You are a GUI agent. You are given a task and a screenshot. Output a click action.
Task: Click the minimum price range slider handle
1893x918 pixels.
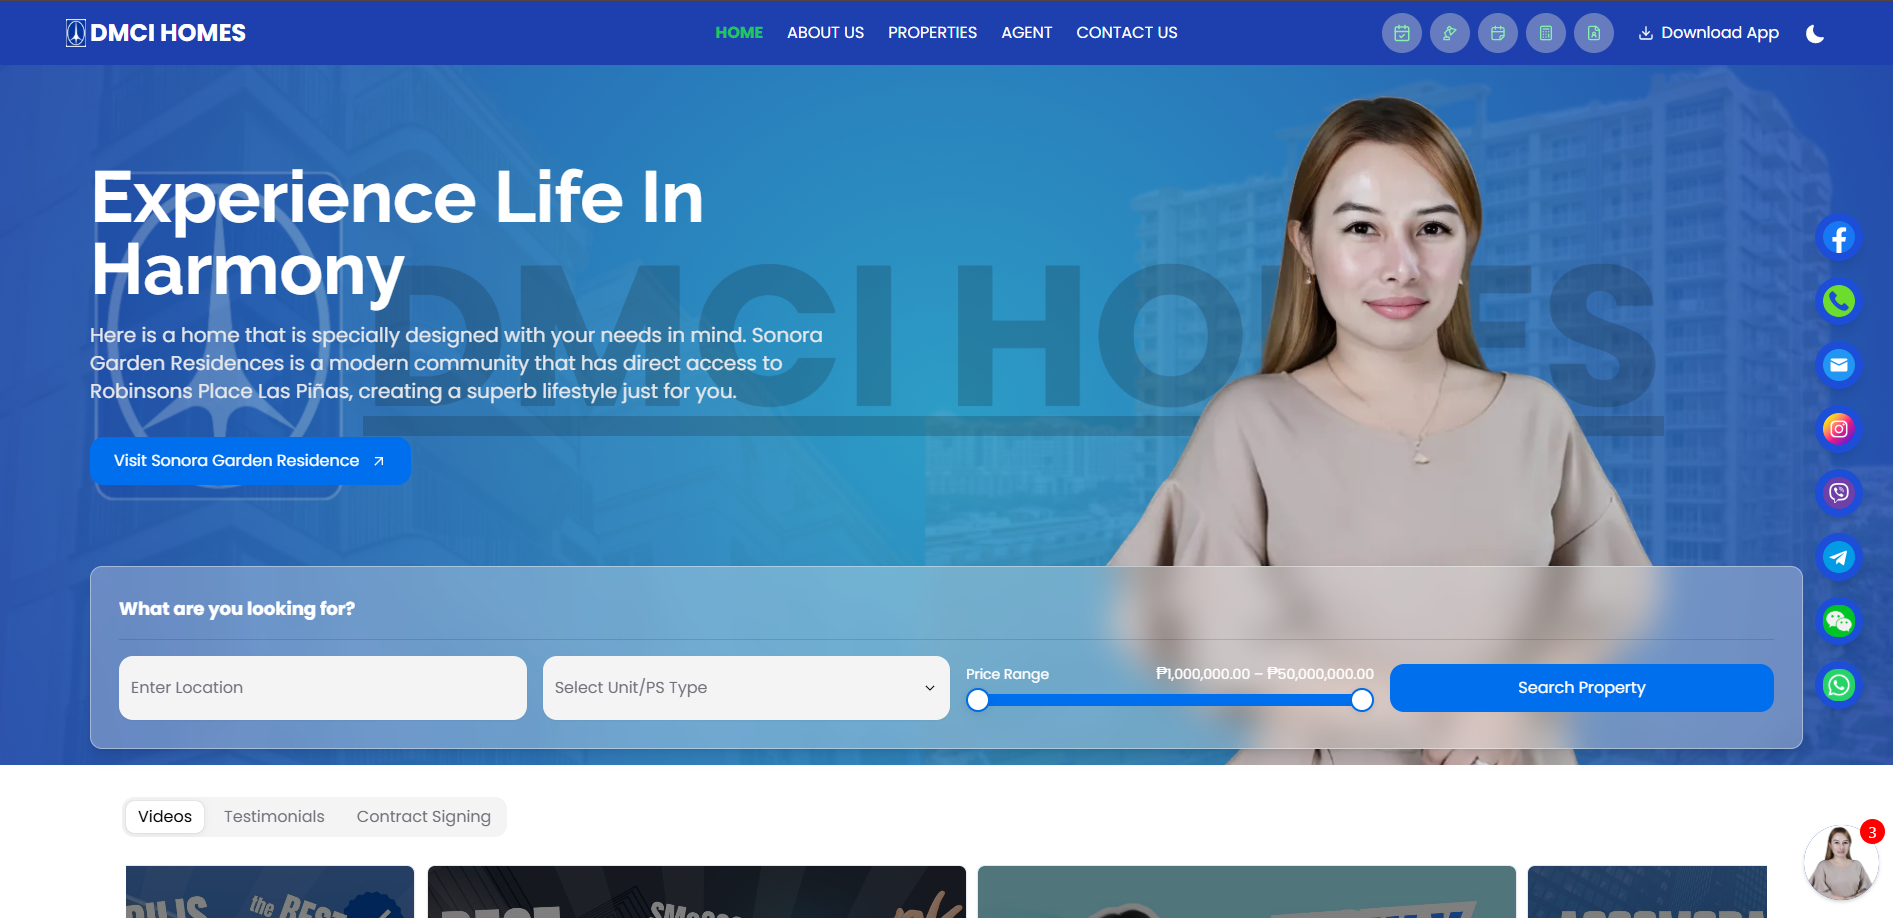pyautogui.click(x=978, y=700)
